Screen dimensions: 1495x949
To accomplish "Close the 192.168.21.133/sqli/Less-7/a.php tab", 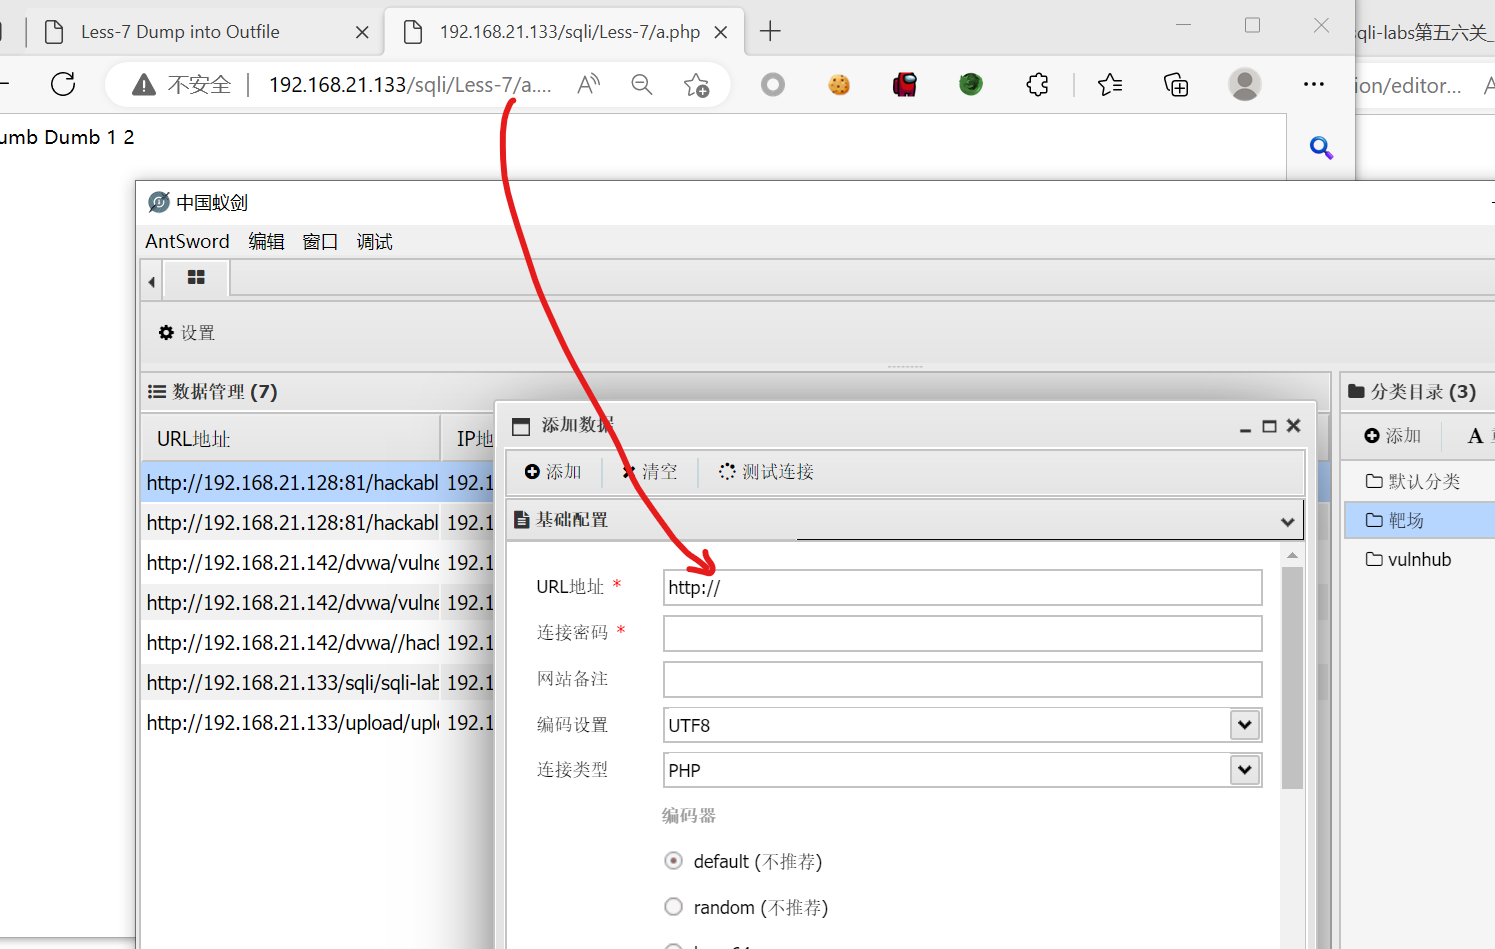I will pos(720,32).
